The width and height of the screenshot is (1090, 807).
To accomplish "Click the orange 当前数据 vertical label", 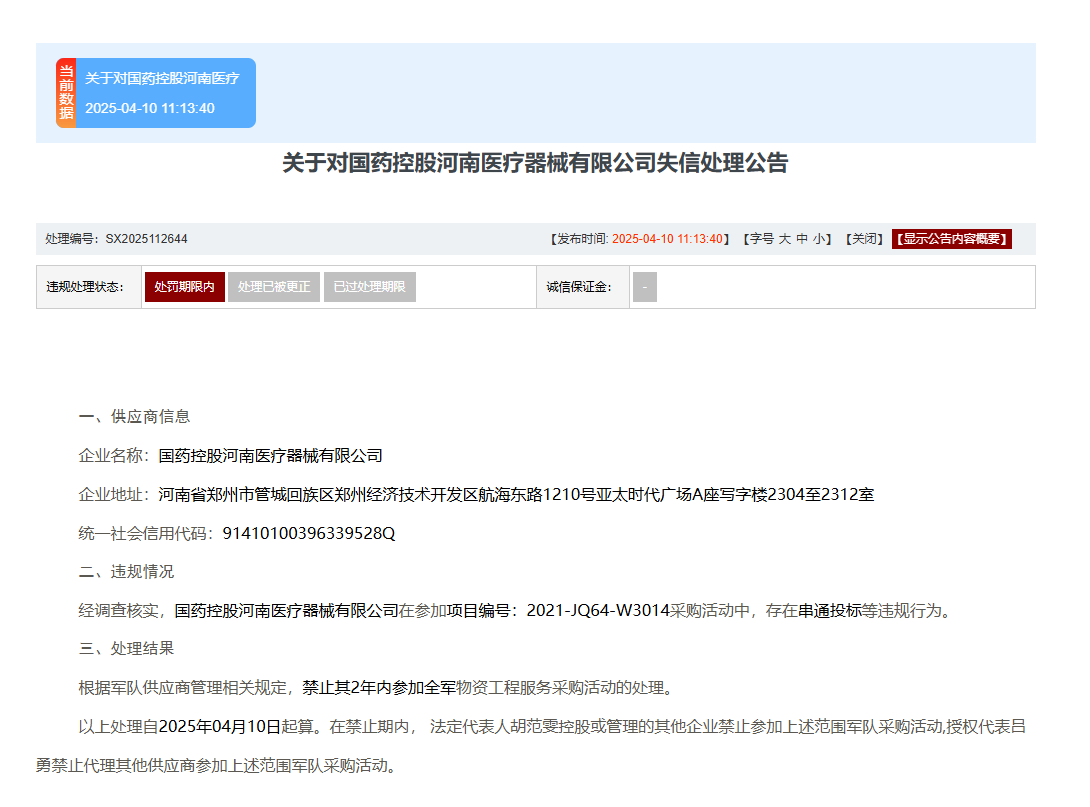I will 66,92.
